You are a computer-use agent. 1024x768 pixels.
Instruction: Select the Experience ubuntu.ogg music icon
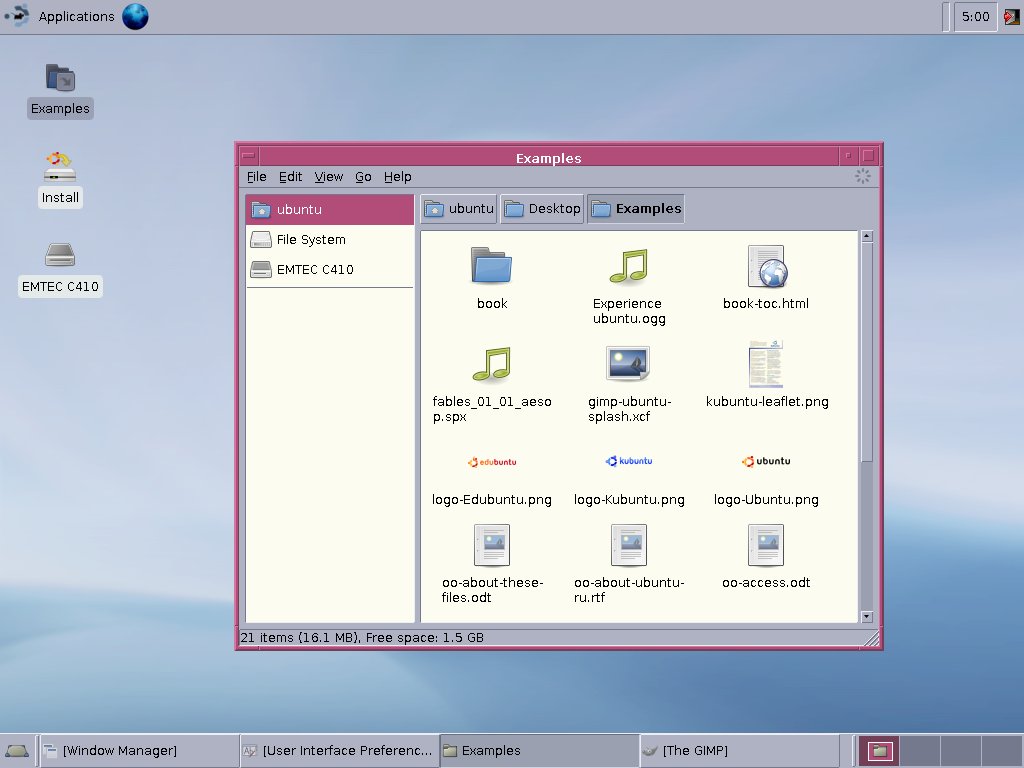pyautogui.click(x=628, y=266)
